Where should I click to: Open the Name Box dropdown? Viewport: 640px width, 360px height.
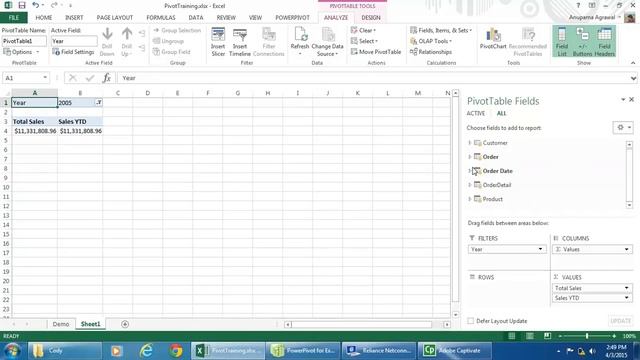point(45,78)
